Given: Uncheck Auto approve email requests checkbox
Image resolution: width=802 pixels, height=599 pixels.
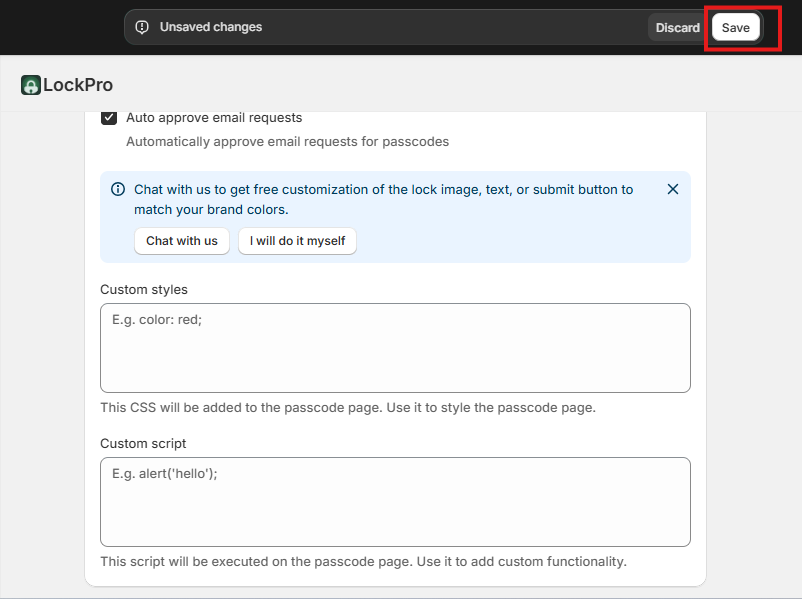Looking at the screenshot, I should [109, 117].
